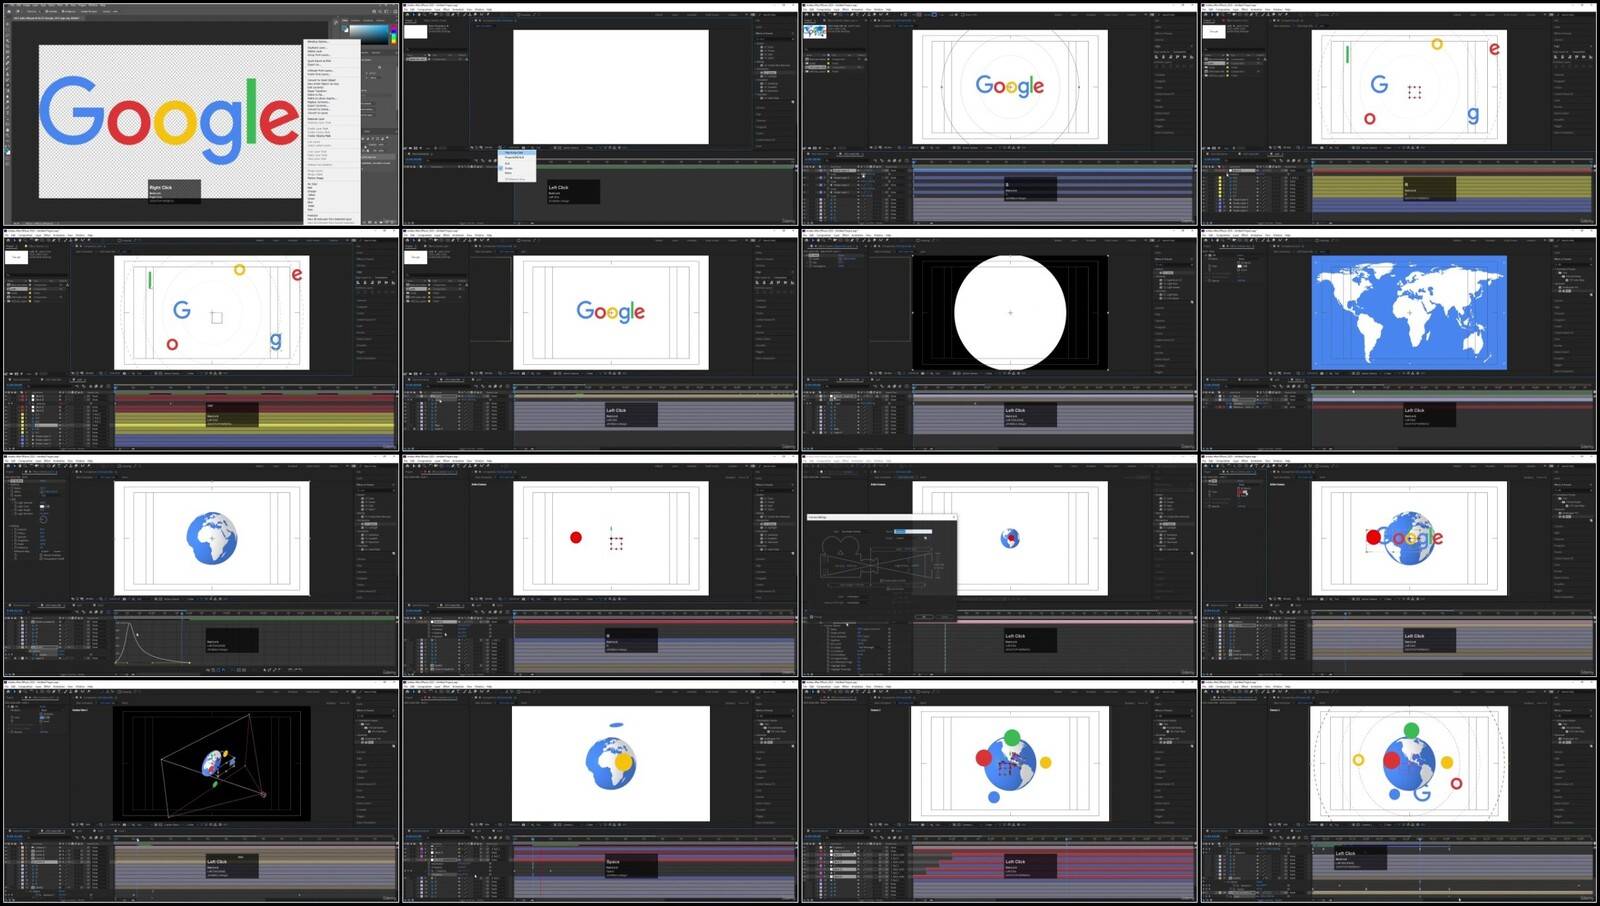Open the frame with blank white composition and popup menu
The width and height of the screenshot is (1600, 906).
pyautogui.click(x=600, y=114)
